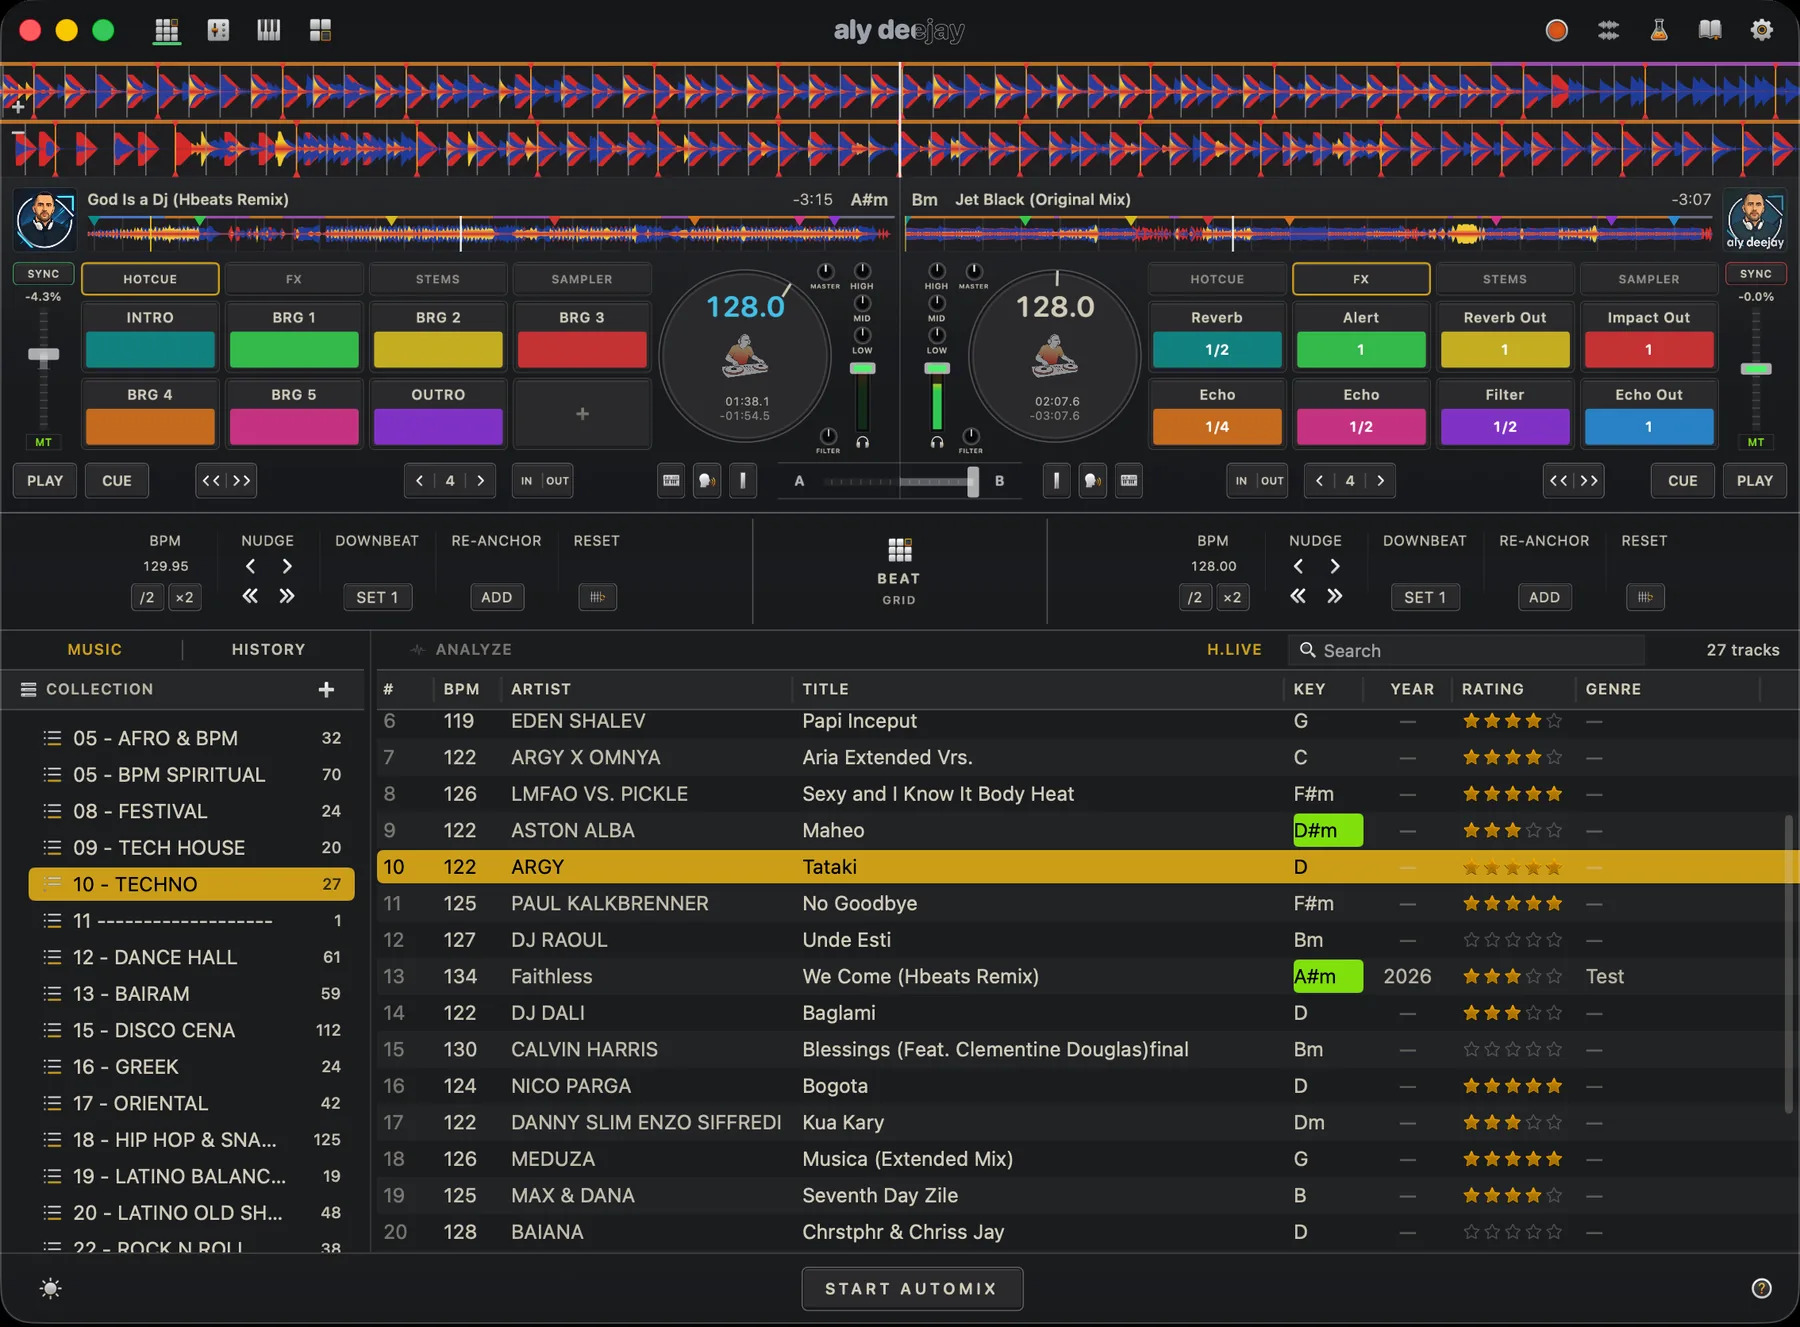Toggle left deck SYNC
1800x1327 pixels.
click(43, 274)
